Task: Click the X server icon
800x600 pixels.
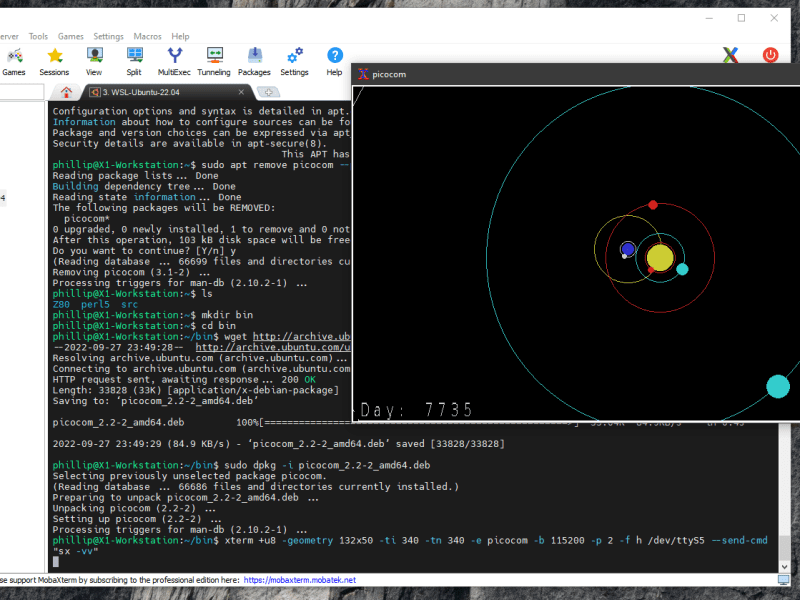Action: click(x=730, y=55)
